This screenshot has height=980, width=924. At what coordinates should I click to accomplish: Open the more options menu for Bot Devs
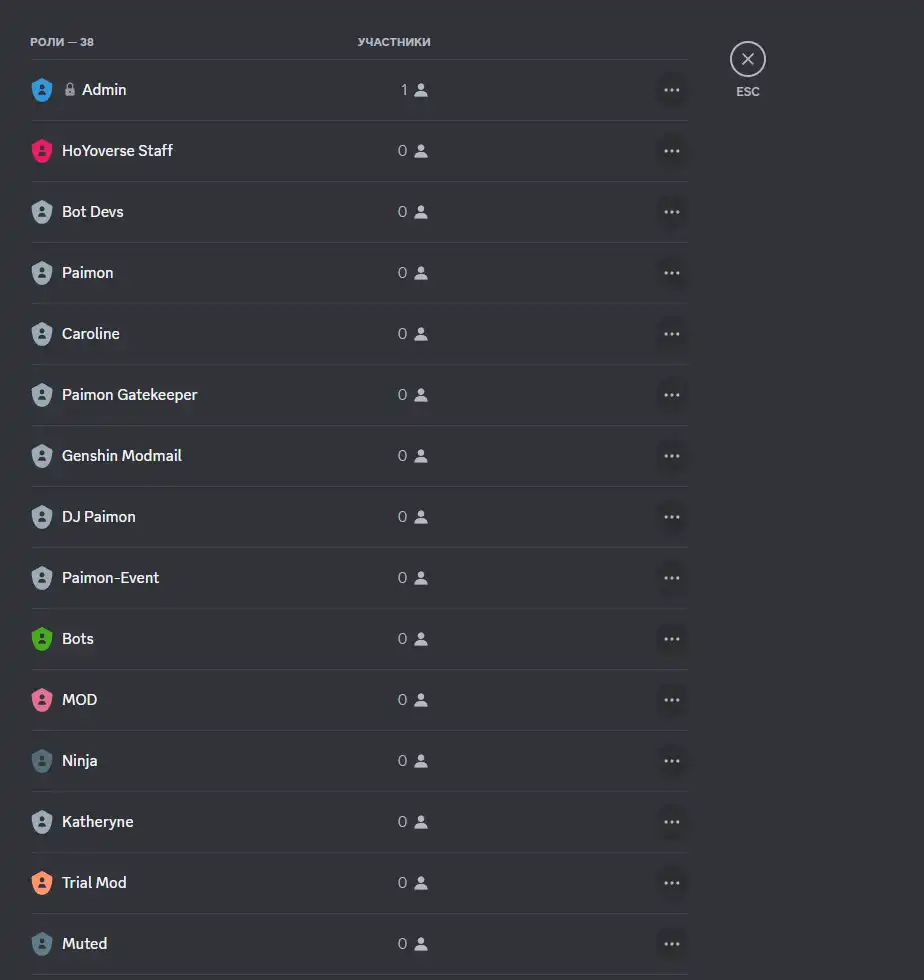coord(671,212)
